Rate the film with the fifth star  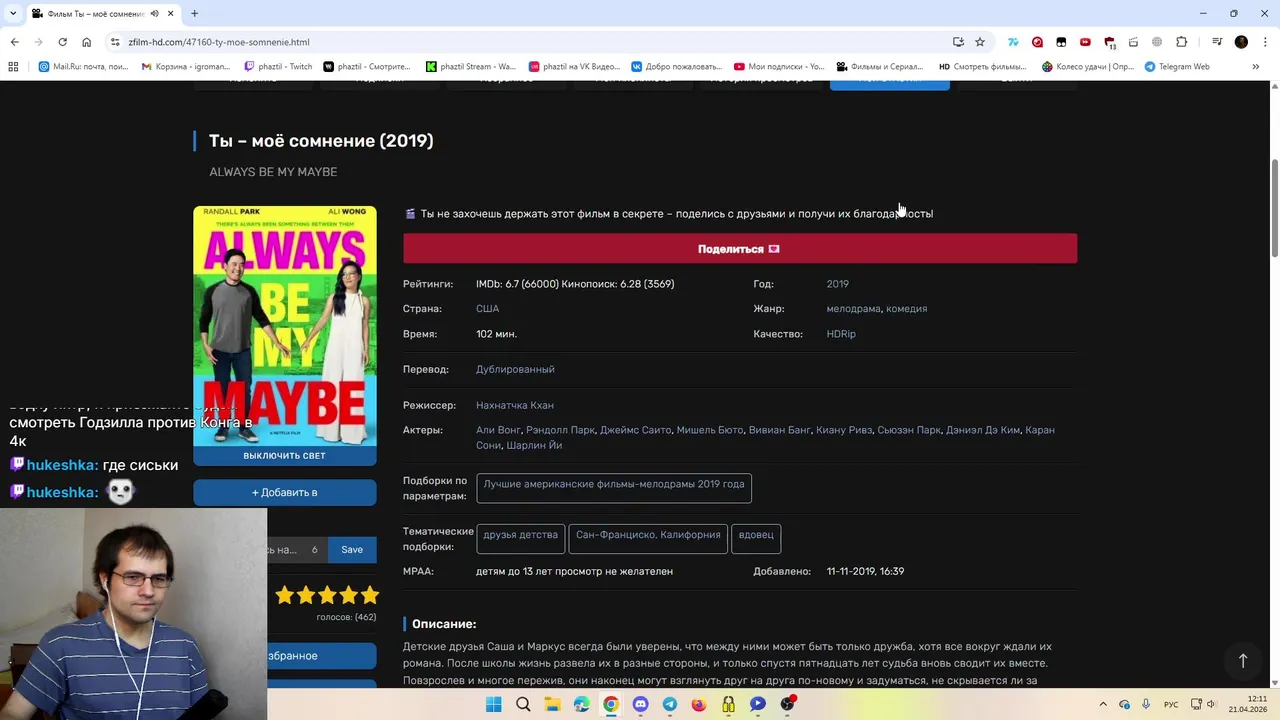pos(370,596)
